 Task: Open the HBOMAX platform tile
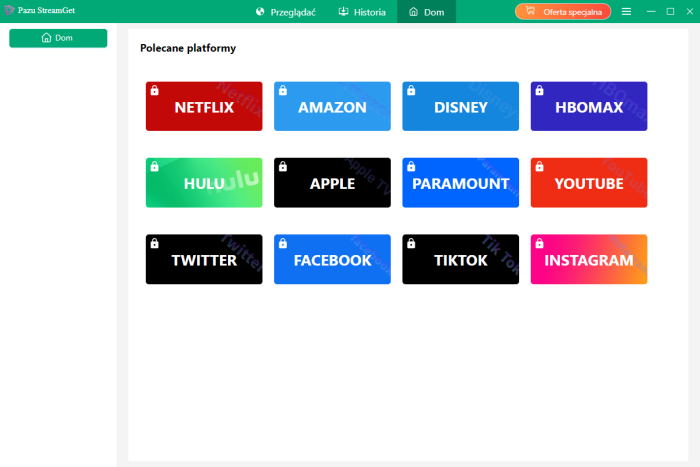click(589, 106)
